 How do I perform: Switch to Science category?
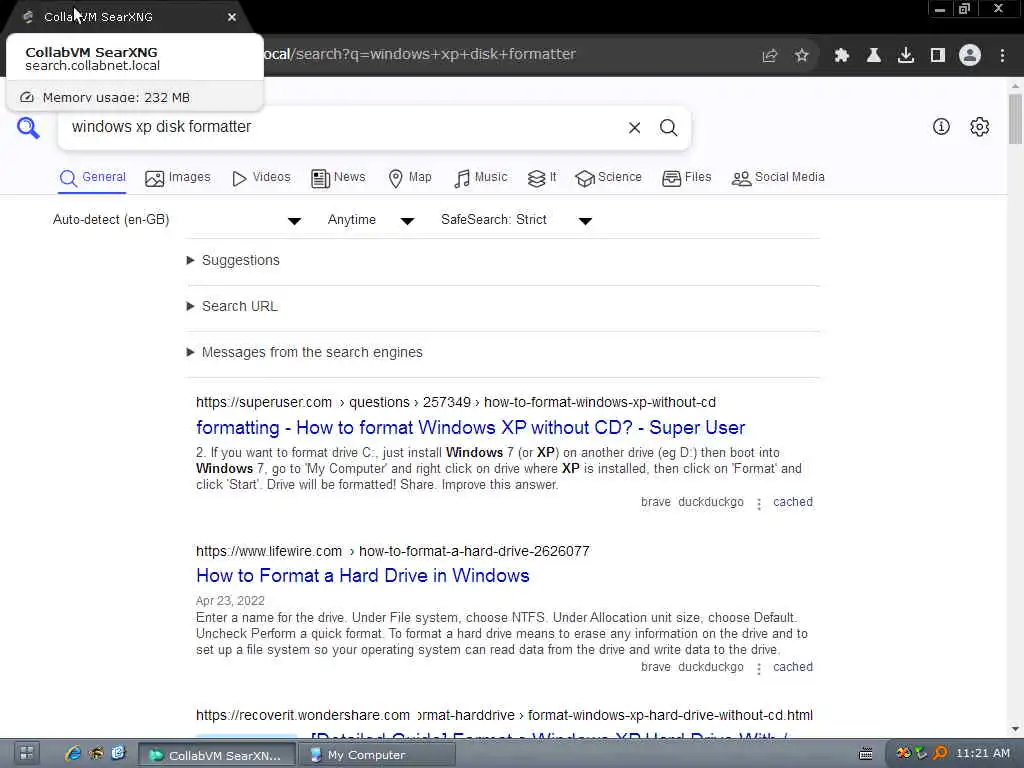pos(608,178)
